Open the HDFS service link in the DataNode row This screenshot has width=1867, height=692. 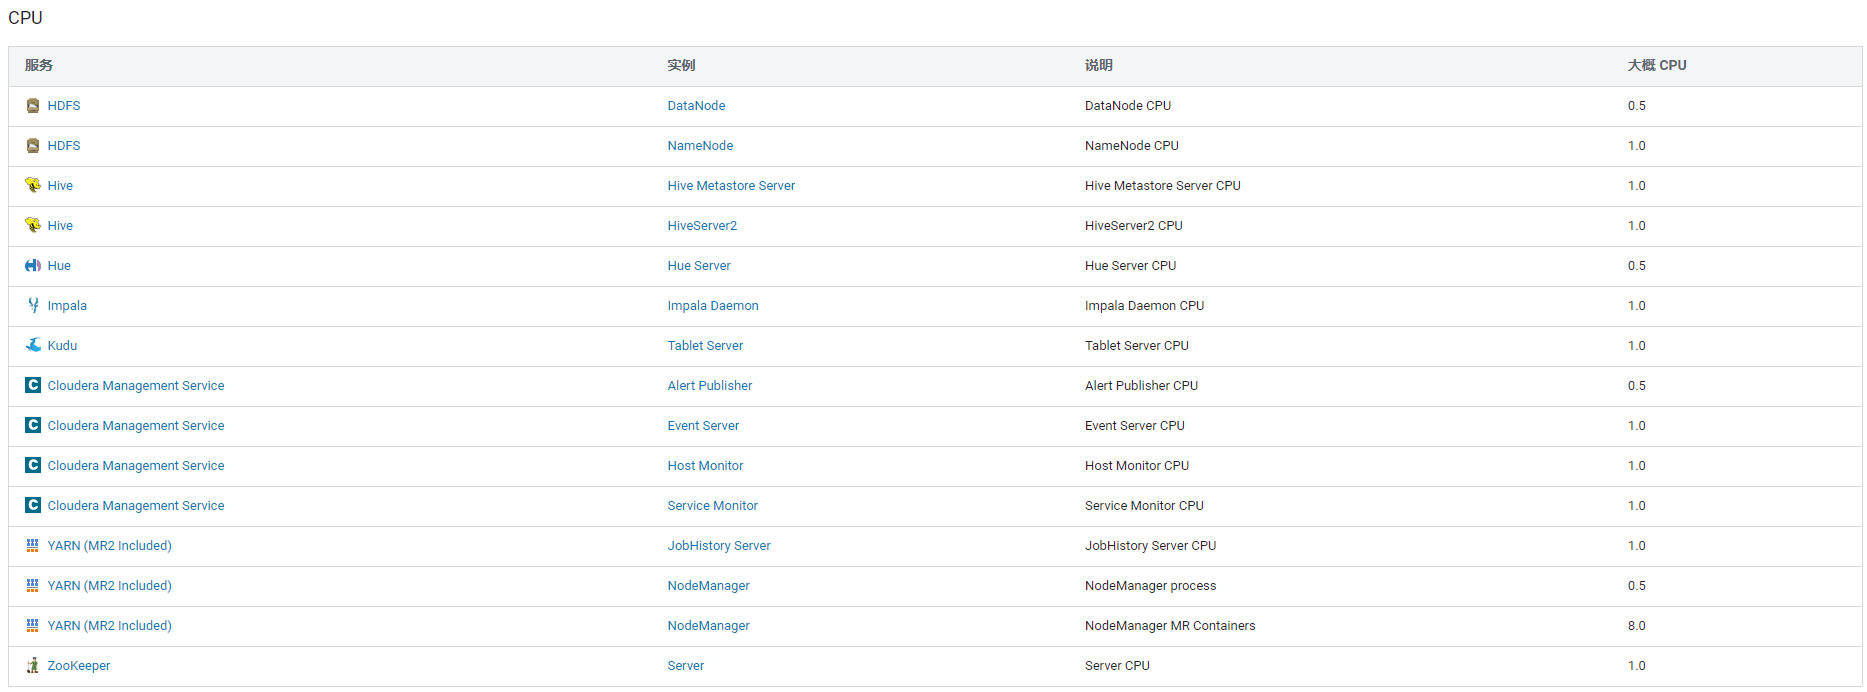pos(64,106)
